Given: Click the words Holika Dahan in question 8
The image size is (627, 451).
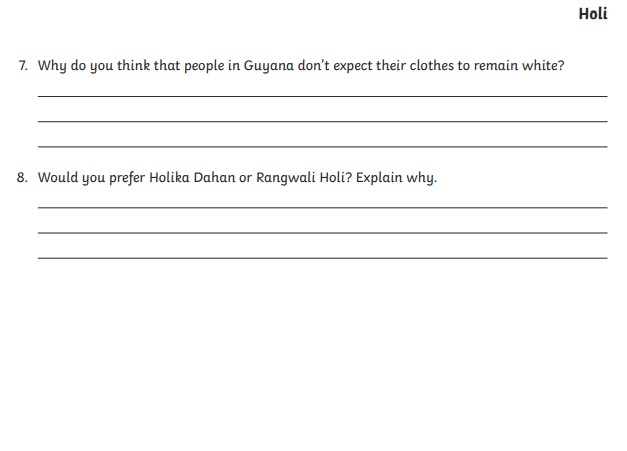Looking at the screenshot, I should click(191, 178).
